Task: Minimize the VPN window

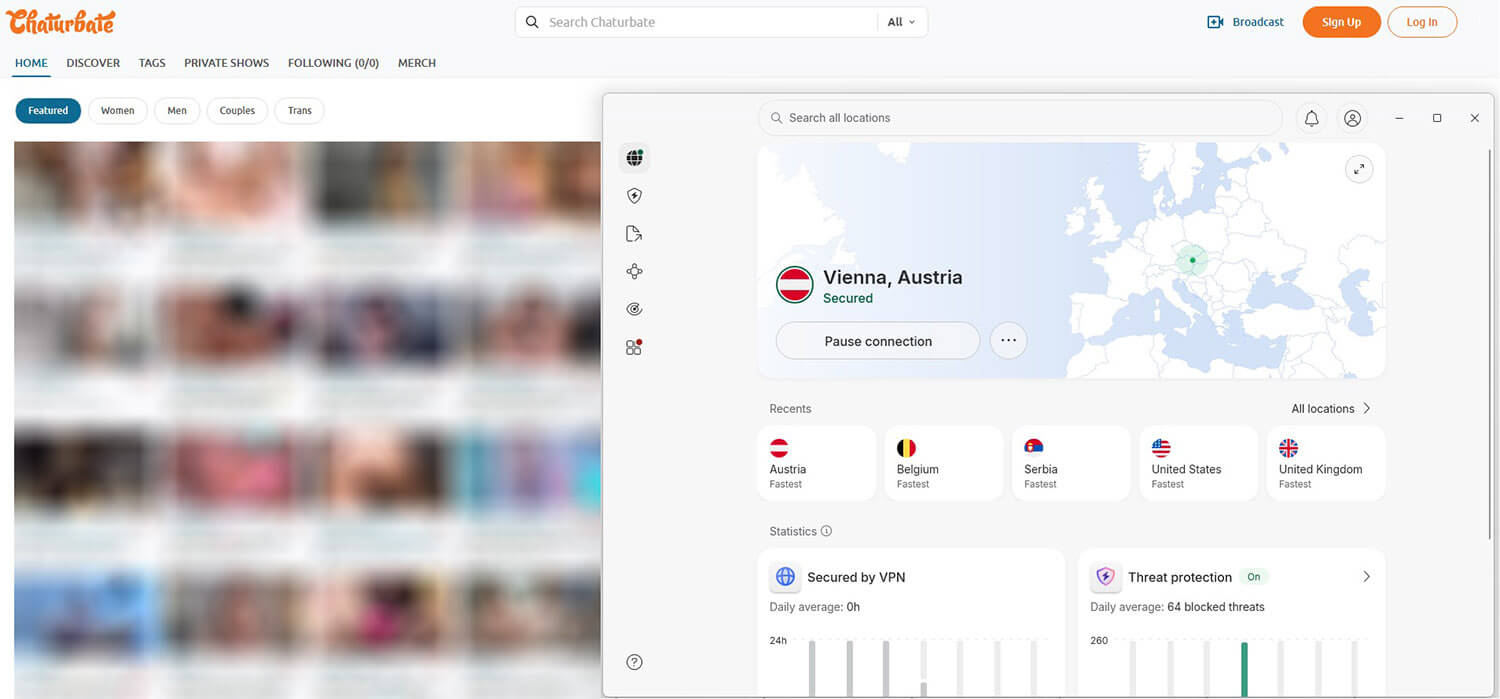Action: (x=1399, y=118)
